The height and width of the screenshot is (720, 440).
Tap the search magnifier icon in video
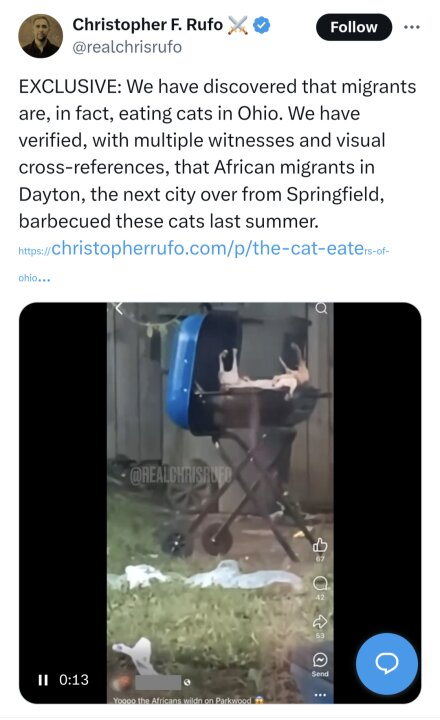[321, 308]
